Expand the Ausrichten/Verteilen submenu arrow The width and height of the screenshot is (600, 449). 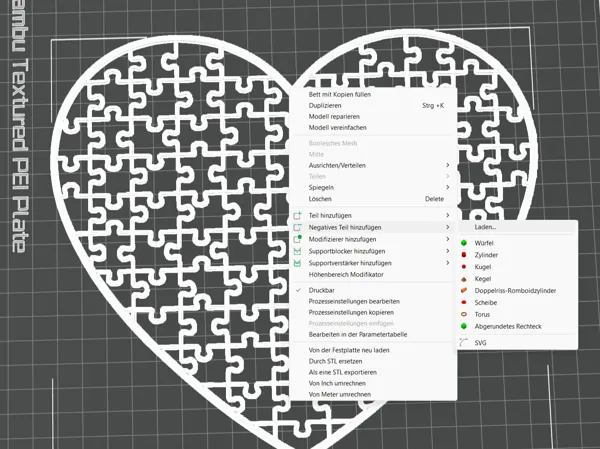coord(448,165)
